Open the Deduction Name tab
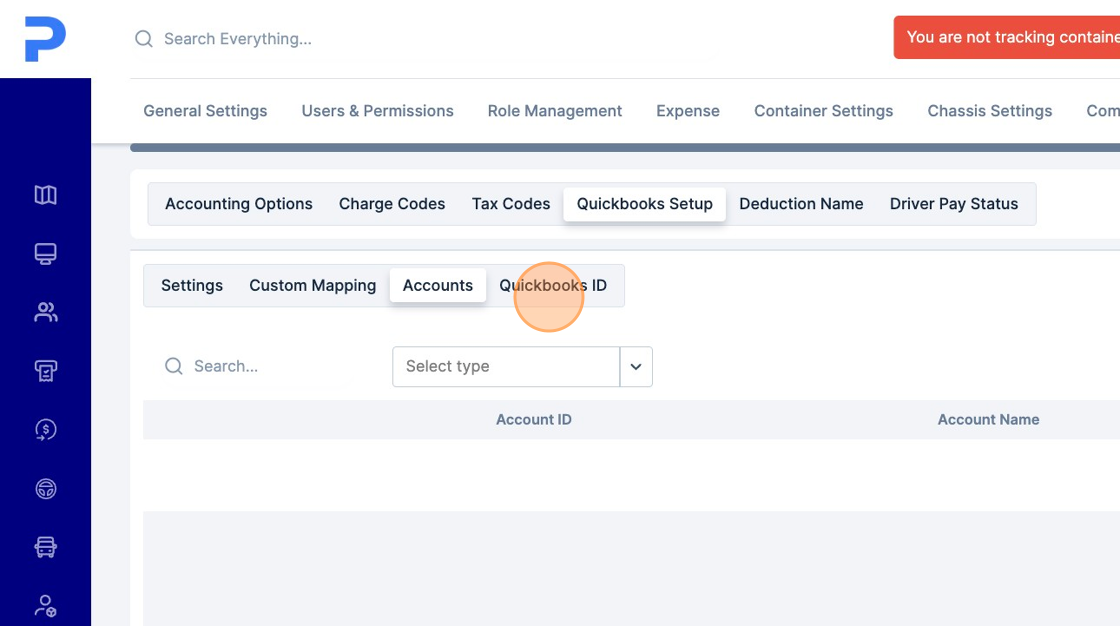Image resolution: width=1120 pixels, height=626 pixels. (801, 204)
